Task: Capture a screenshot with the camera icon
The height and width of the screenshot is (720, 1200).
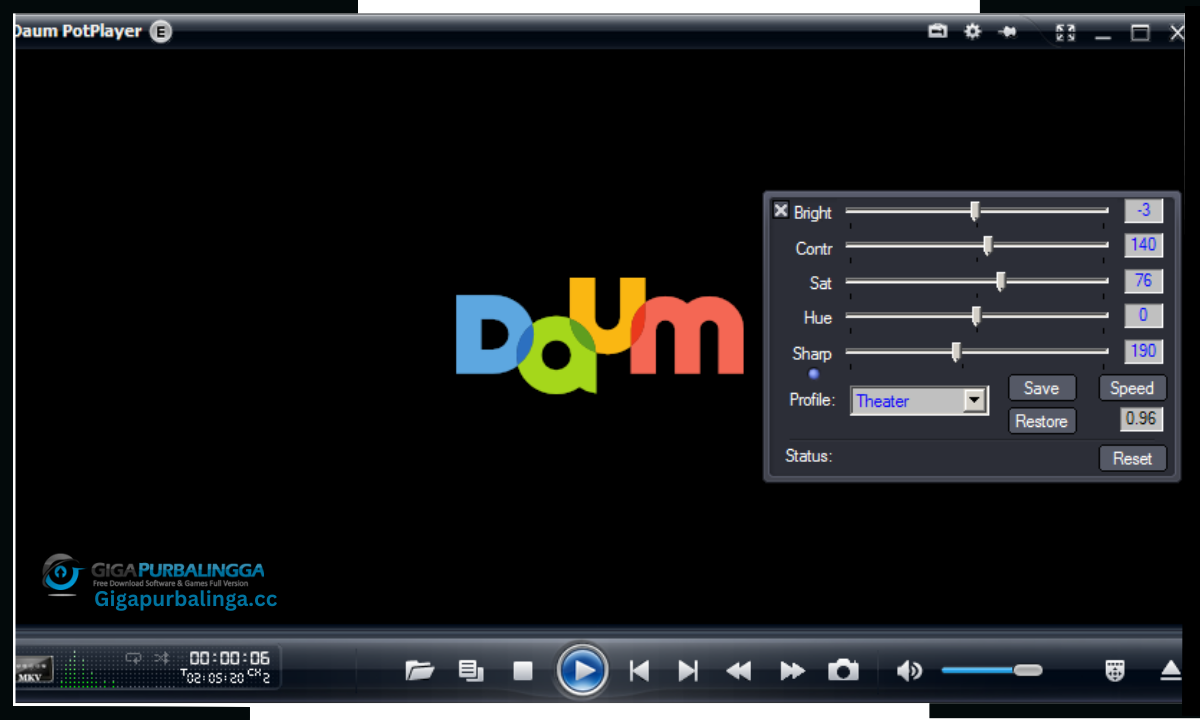Action: click(843, 670)
